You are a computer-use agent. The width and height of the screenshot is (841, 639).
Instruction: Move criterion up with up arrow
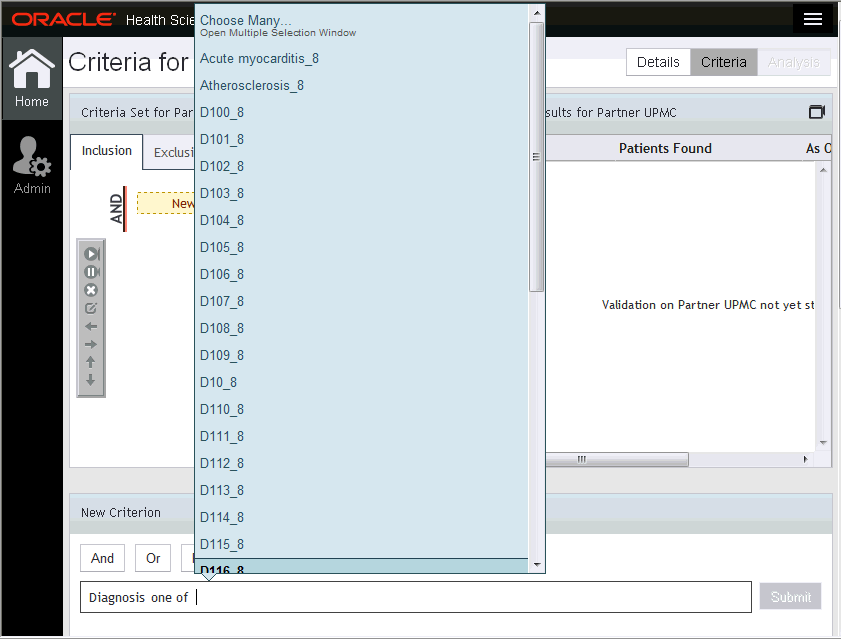[x=91, y=362]
